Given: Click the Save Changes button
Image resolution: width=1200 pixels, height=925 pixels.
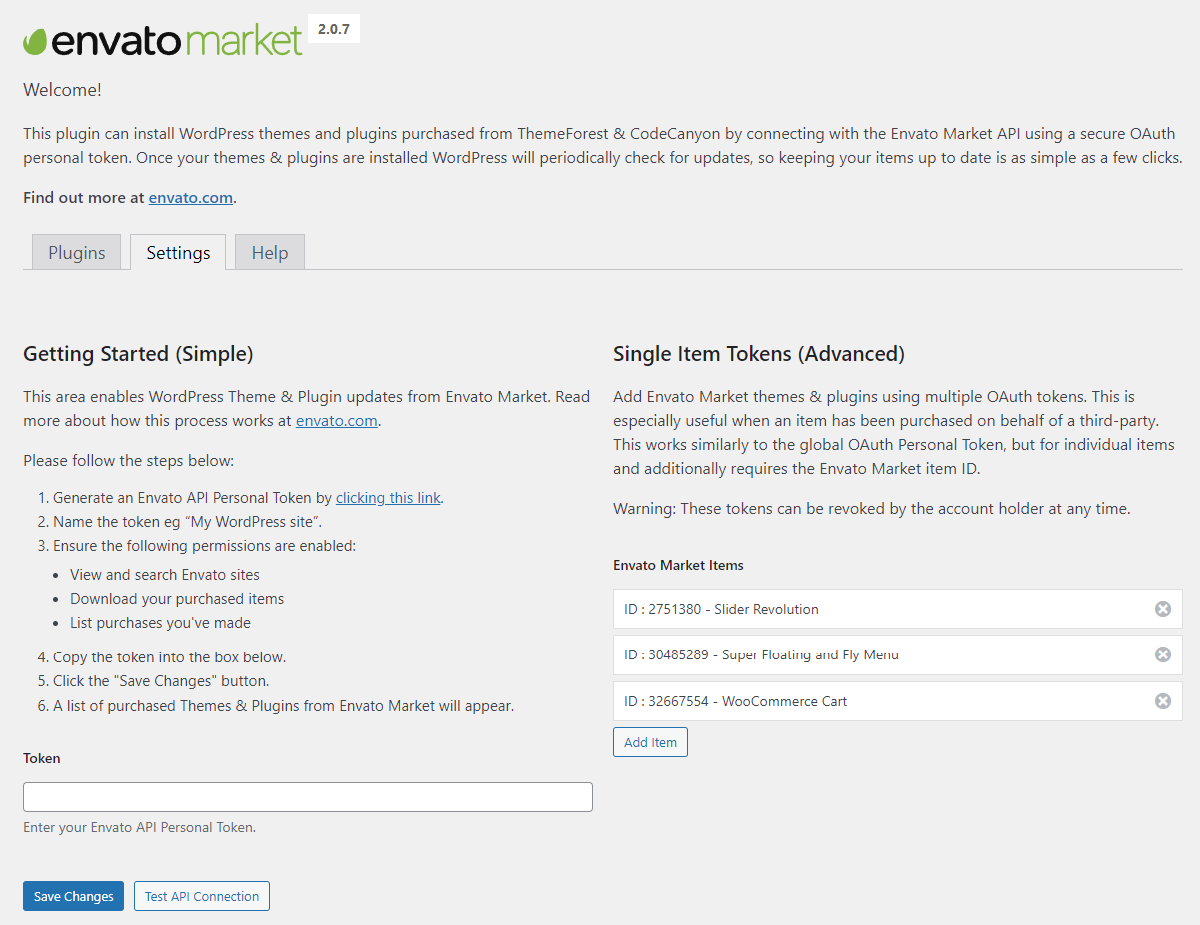Looking at the screenshot, I should pyautogui.click(x=74, y=896).
